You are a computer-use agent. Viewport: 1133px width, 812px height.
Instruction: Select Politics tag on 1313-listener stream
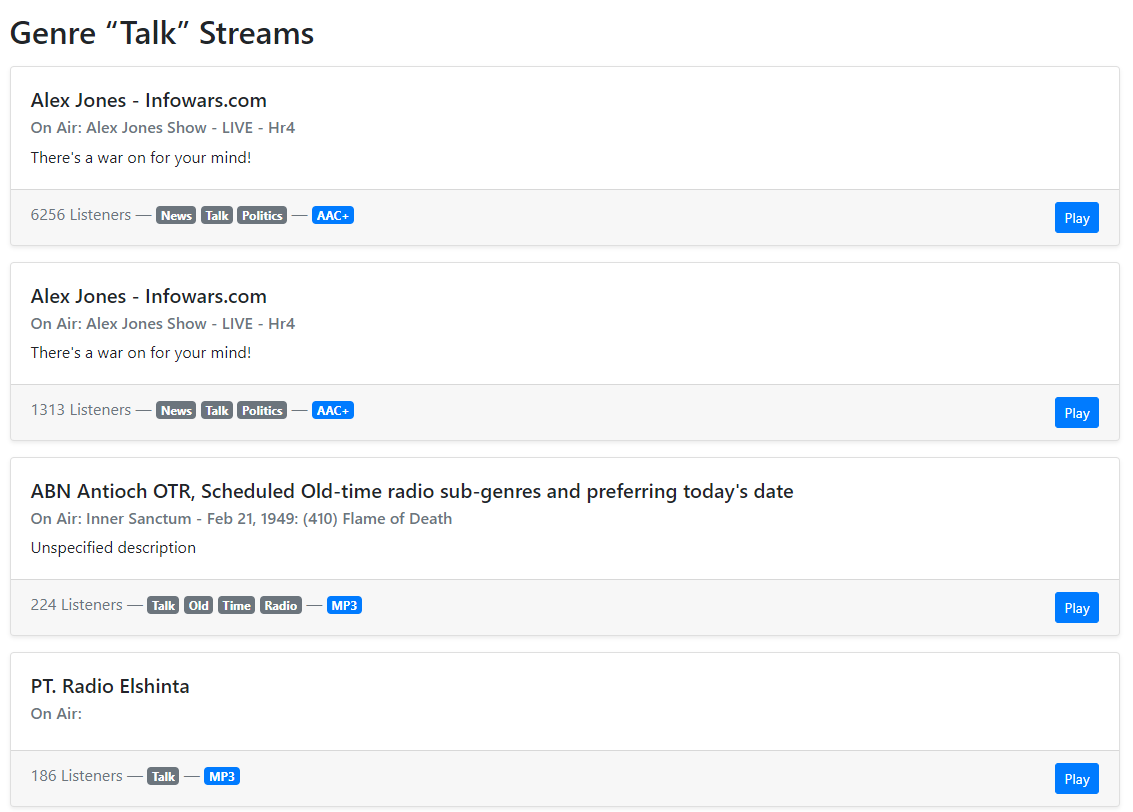pyautogui.click(x=262, y=411)
